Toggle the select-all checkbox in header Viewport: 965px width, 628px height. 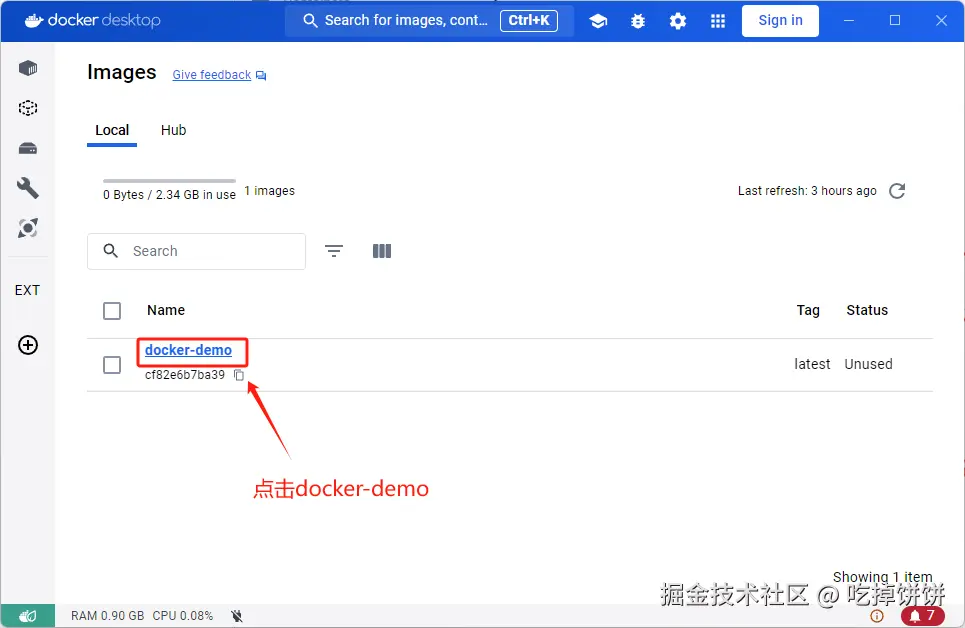coord(112,311)
